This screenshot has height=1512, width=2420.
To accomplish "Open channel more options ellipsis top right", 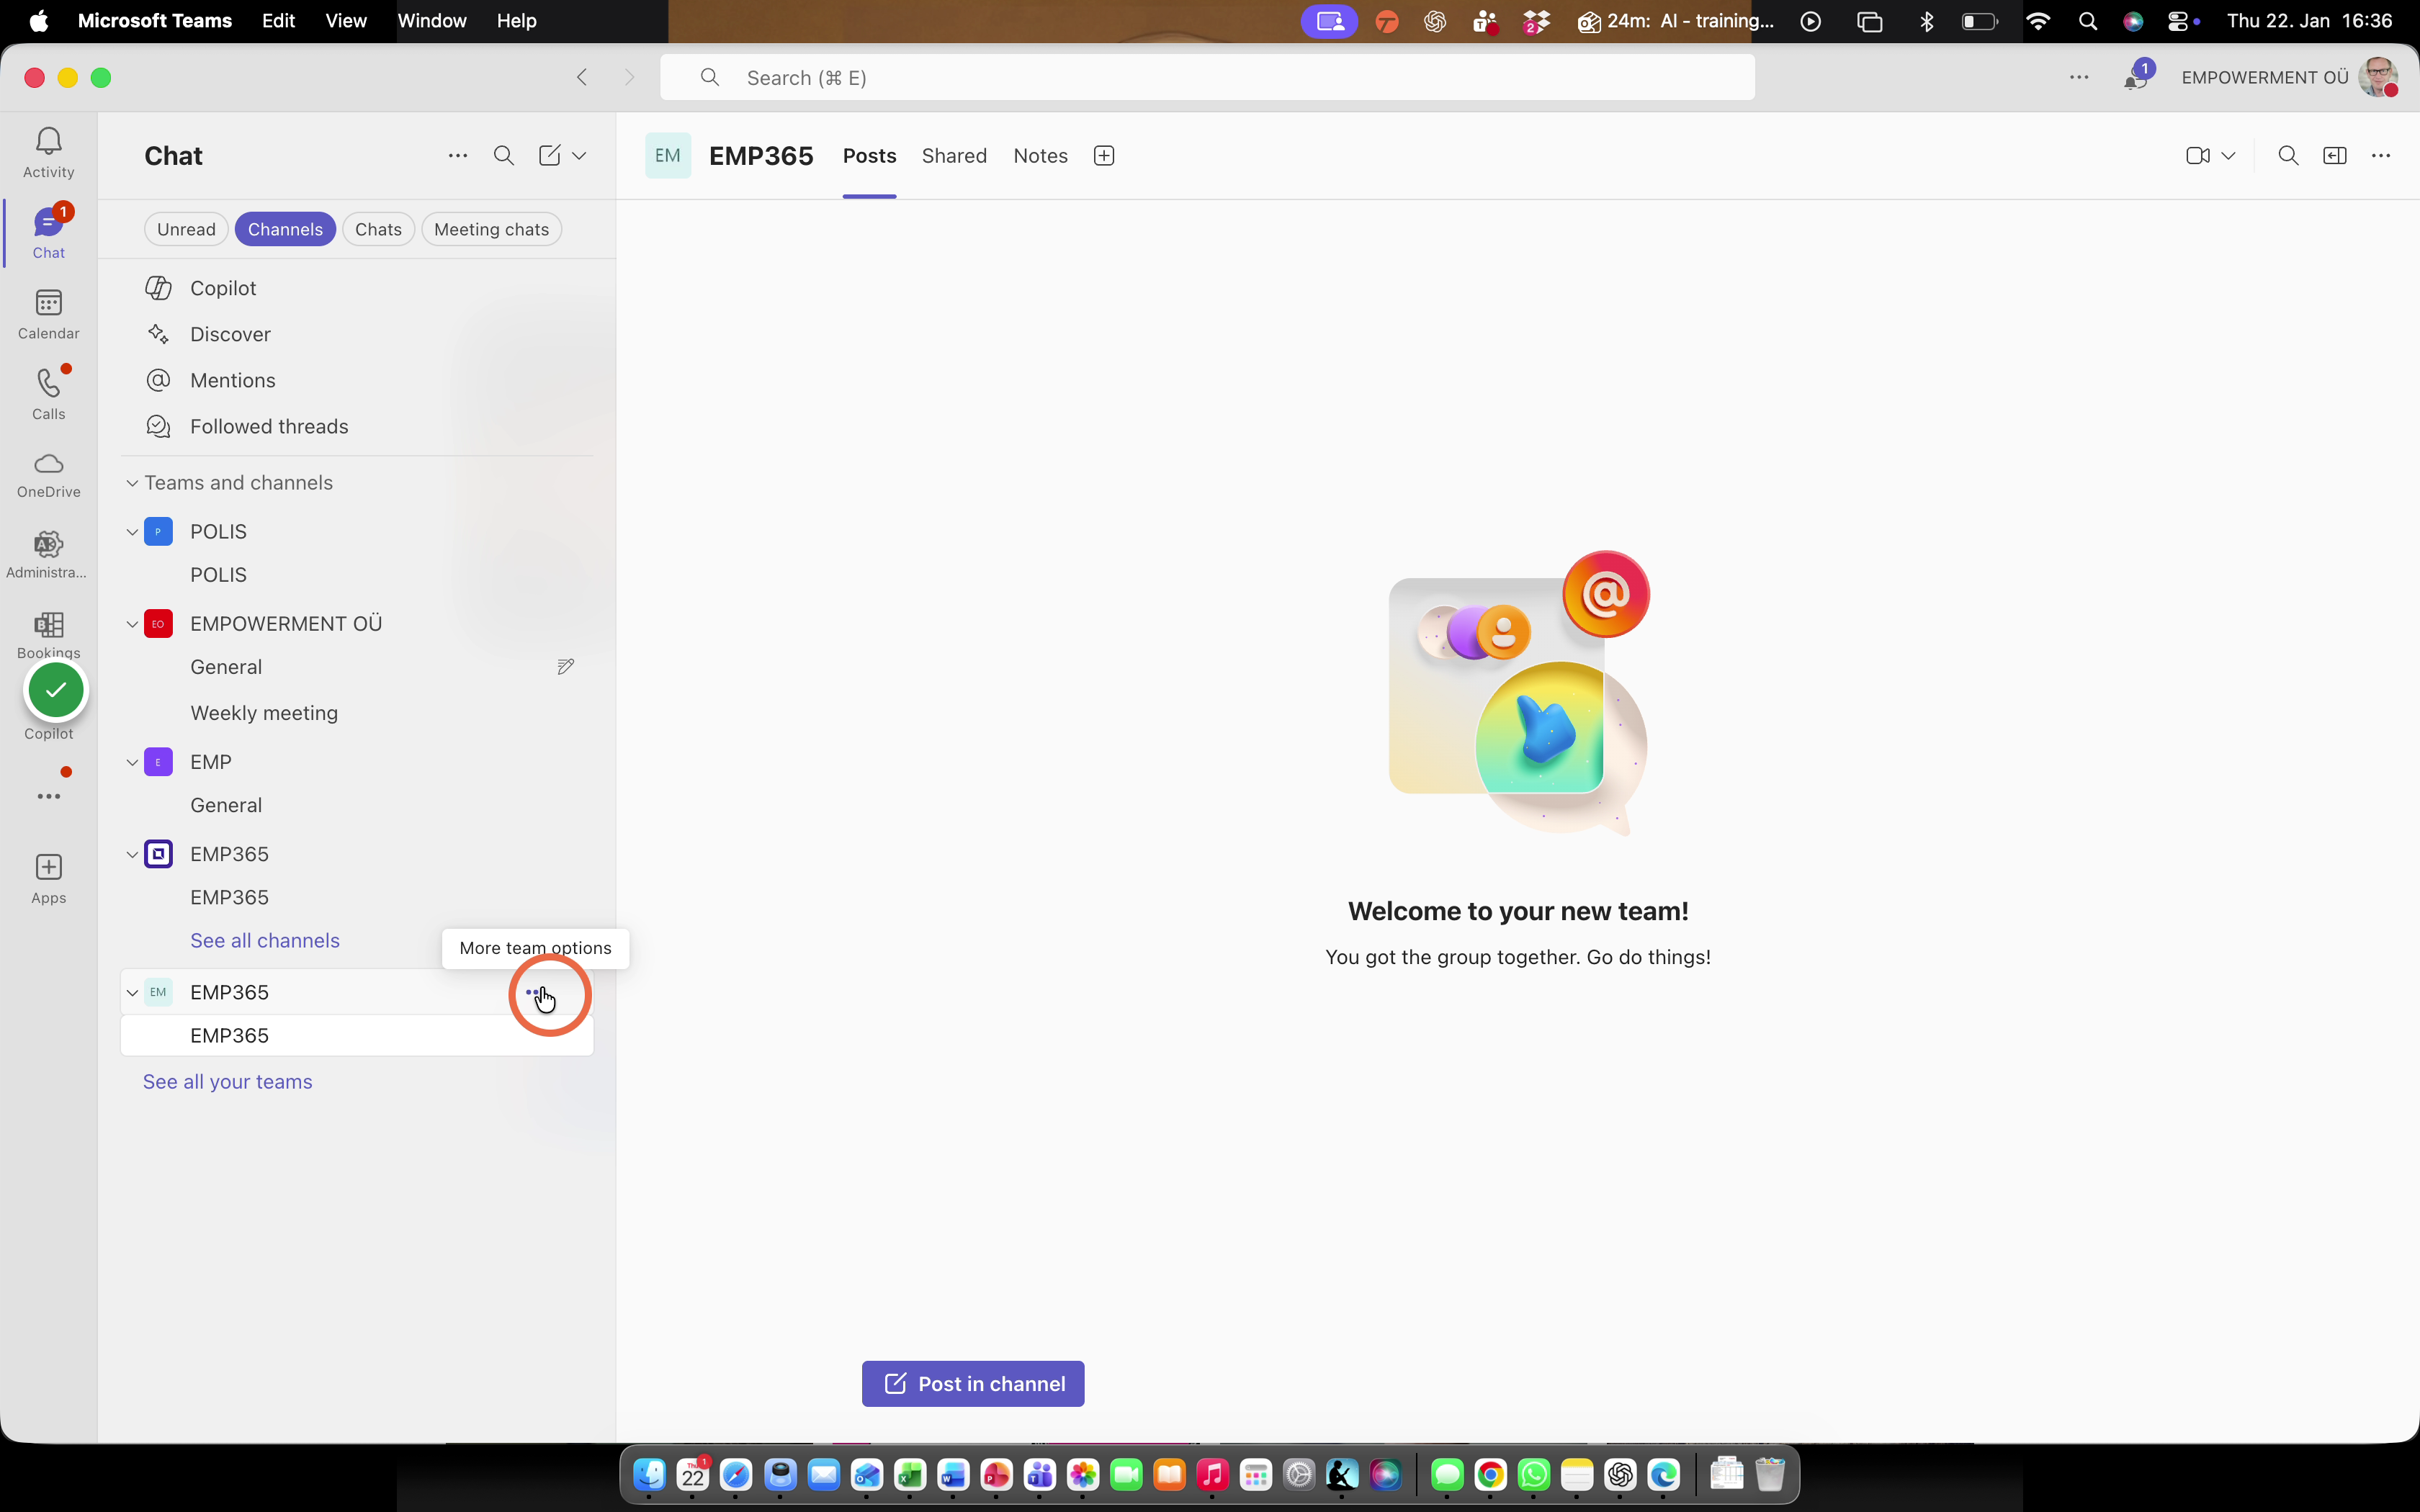I will pyautogui.click(x=2381, y=155).
